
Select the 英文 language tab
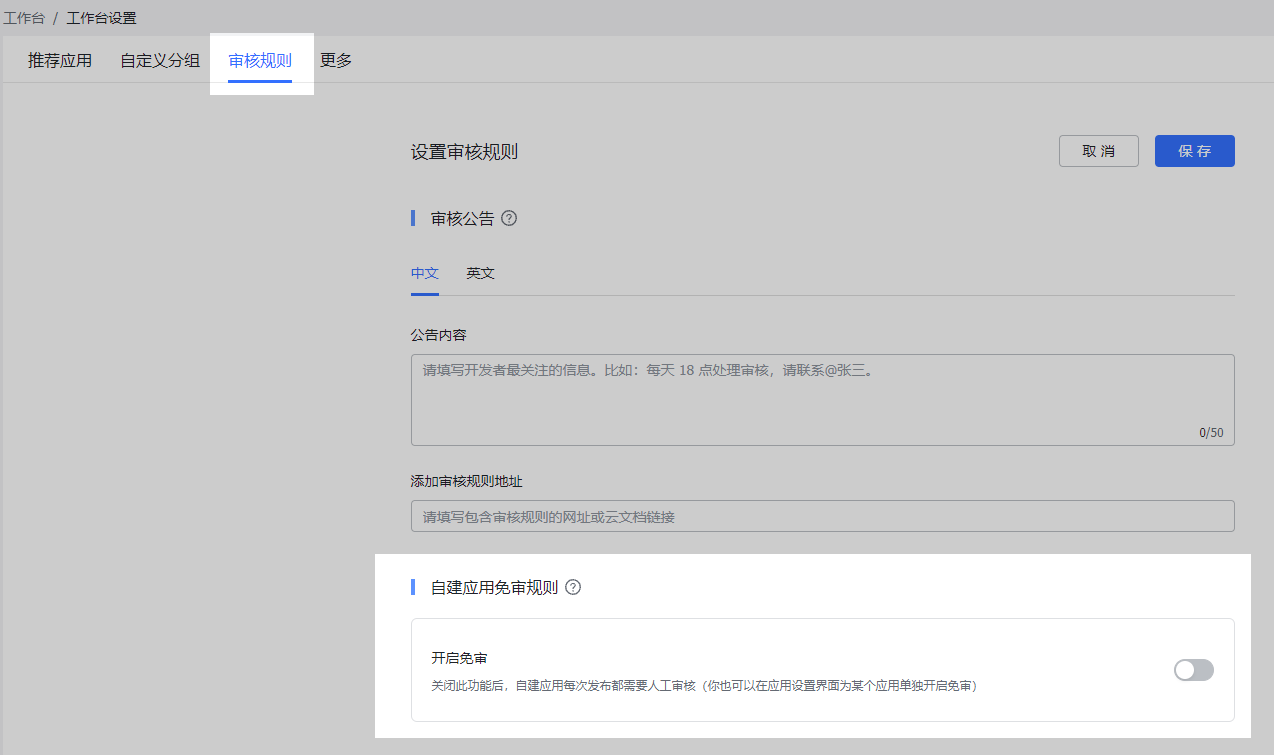coord(480,273)
